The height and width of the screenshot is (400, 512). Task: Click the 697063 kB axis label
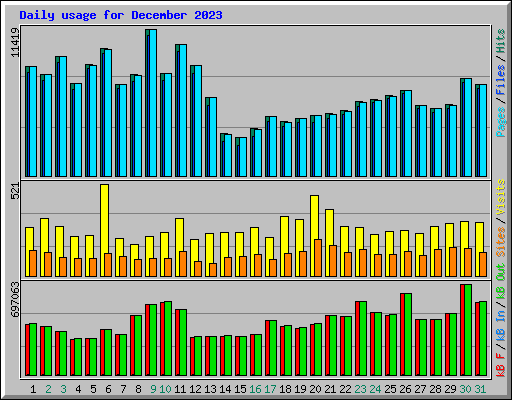(x=15, y=299)
